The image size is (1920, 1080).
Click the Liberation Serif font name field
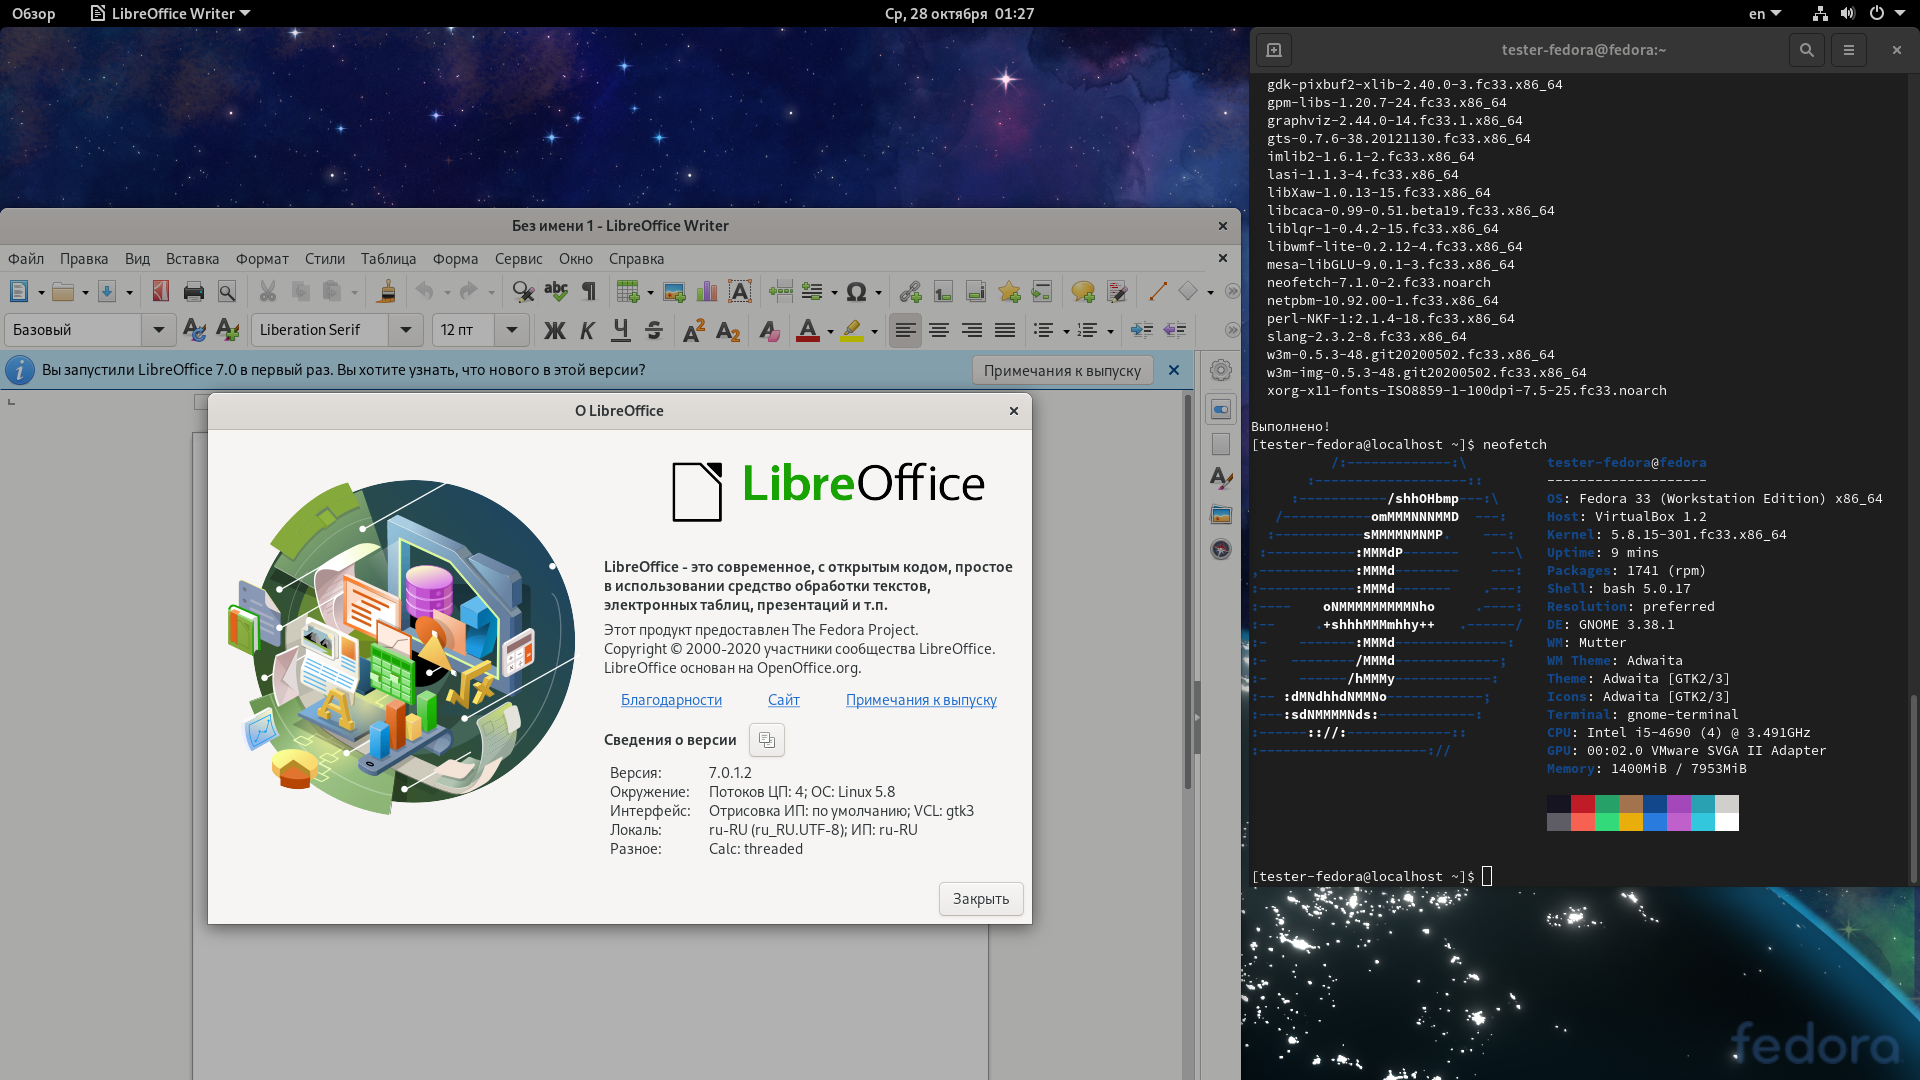coord(320,330)
